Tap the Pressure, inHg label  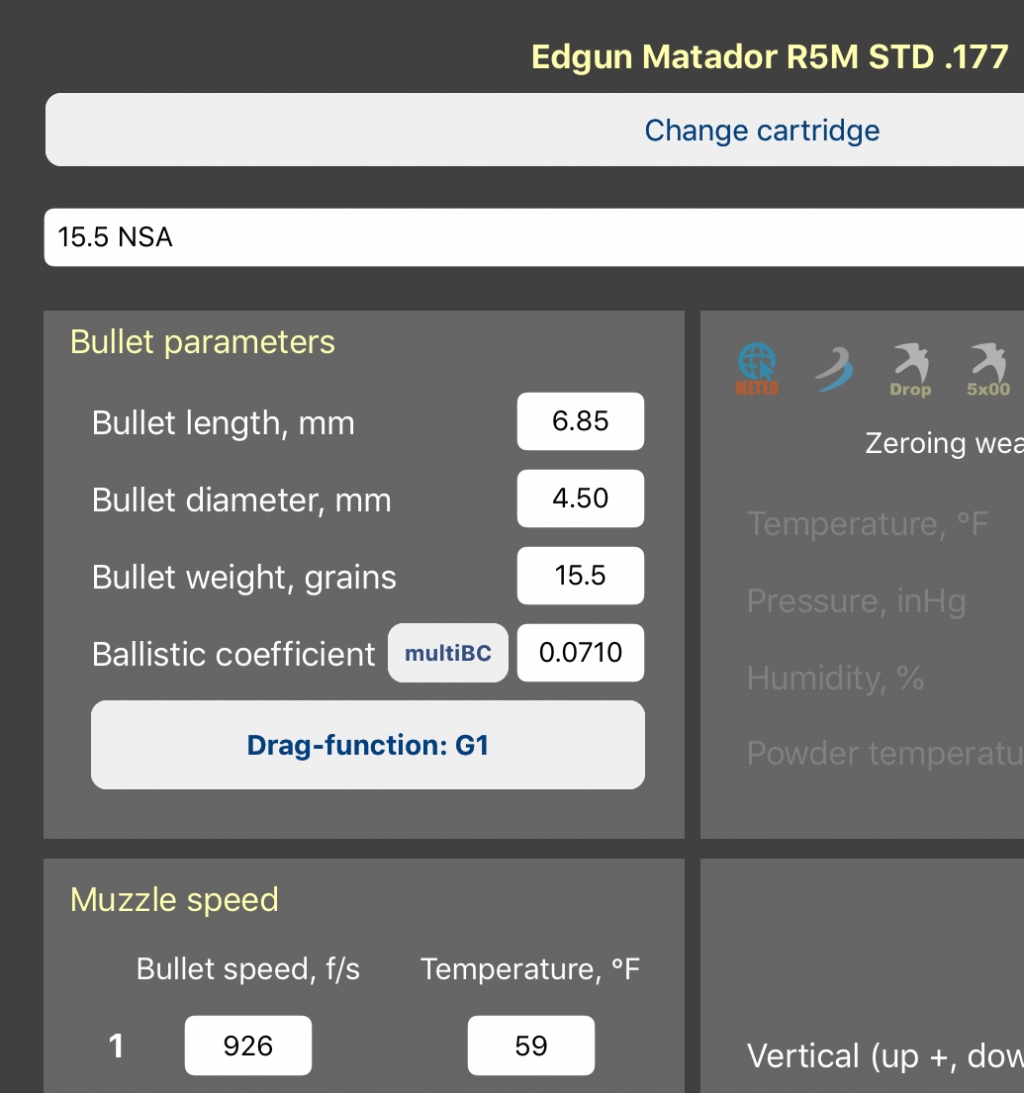(x=856, y=601)
